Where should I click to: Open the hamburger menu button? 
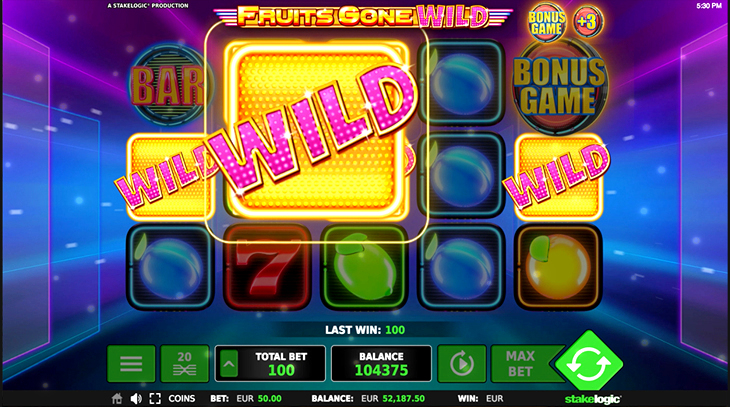pos(131,364)
